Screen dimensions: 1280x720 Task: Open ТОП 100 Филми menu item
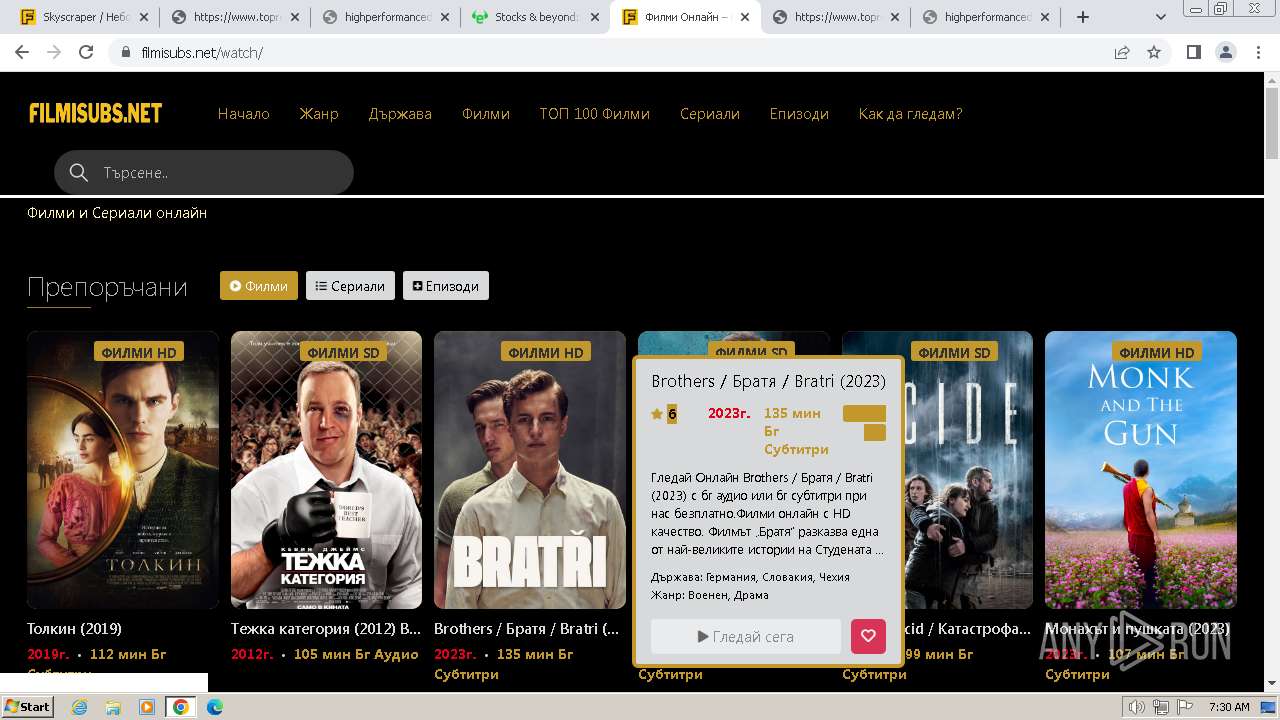595,114
